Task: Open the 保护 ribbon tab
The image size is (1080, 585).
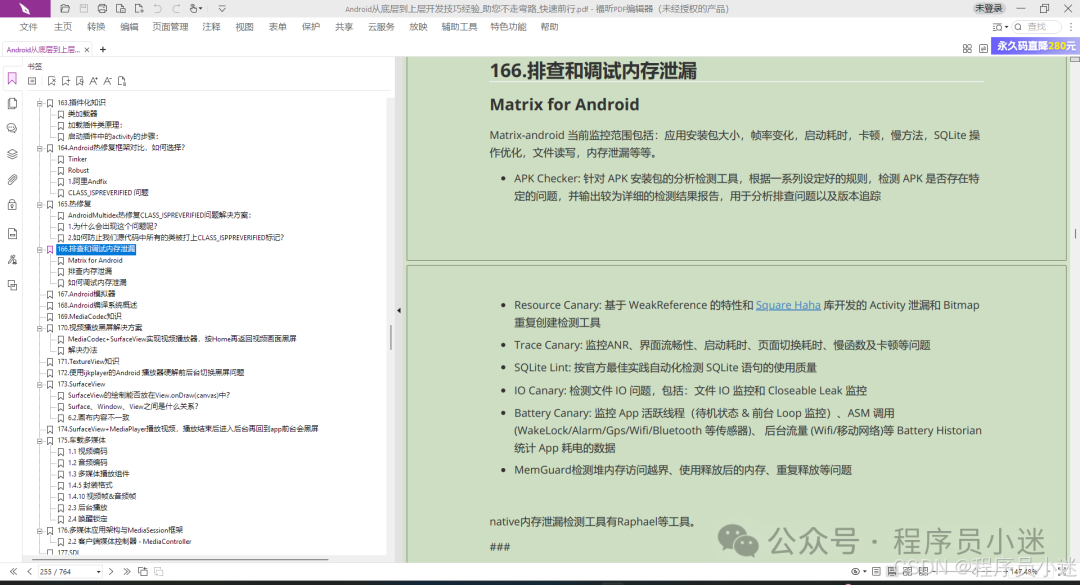Action: [x=311, y=27]
